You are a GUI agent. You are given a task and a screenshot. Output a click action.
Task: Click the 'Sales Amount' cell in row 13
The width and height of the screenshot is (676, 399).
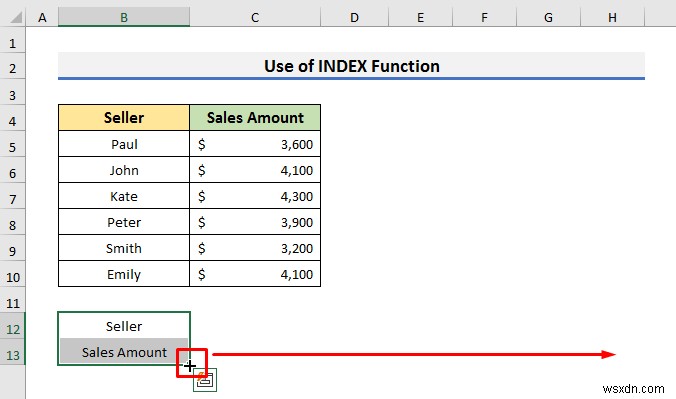[x=124, y=352]
